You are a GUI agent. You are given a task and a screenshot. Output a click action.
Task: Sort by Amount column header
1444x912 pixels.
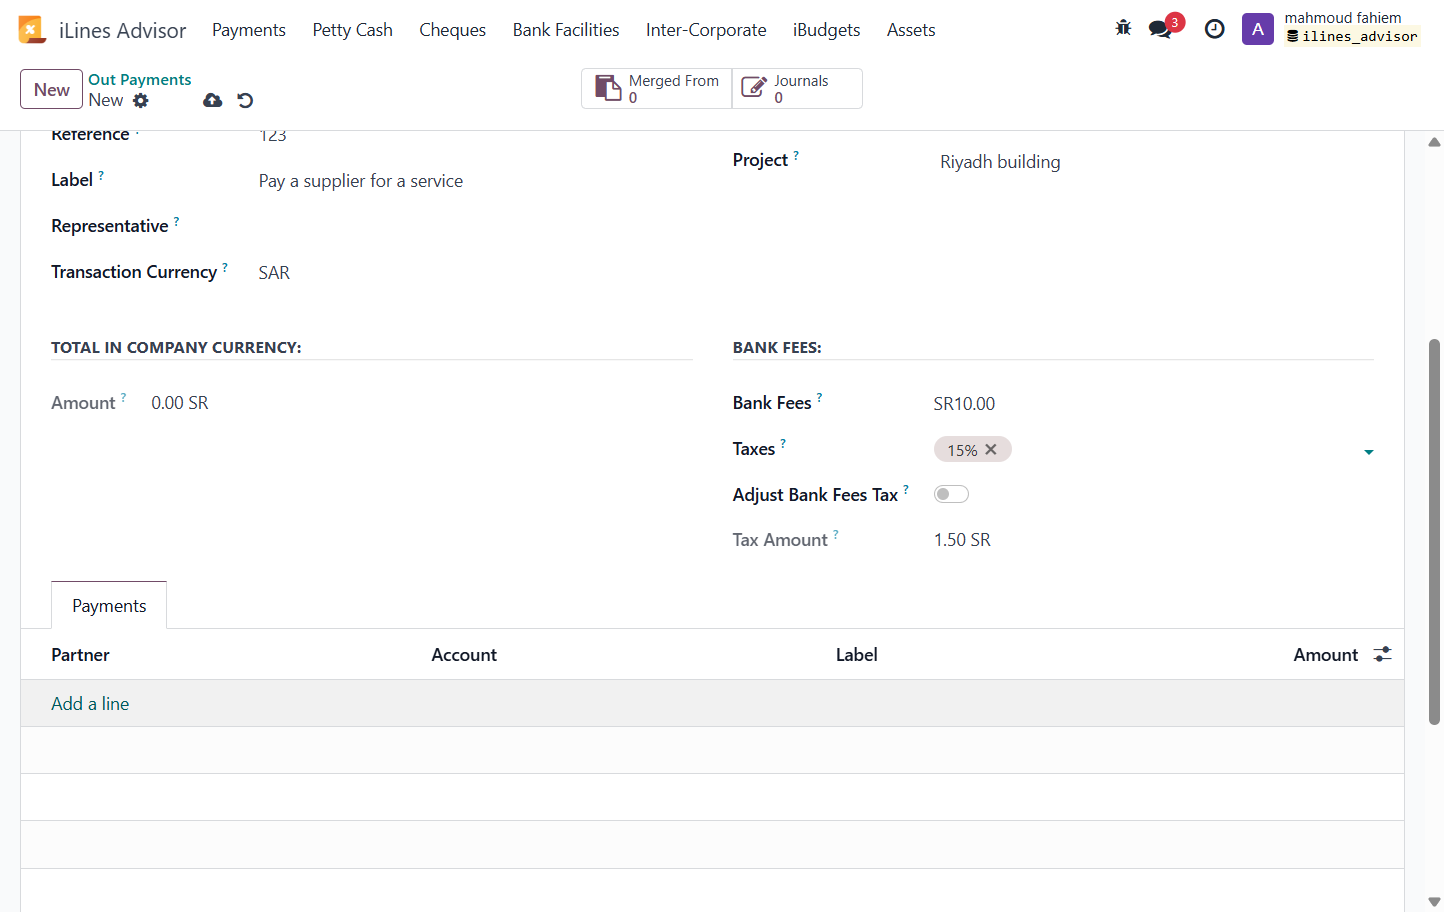pyautogui.click(x=1325, y=655)
